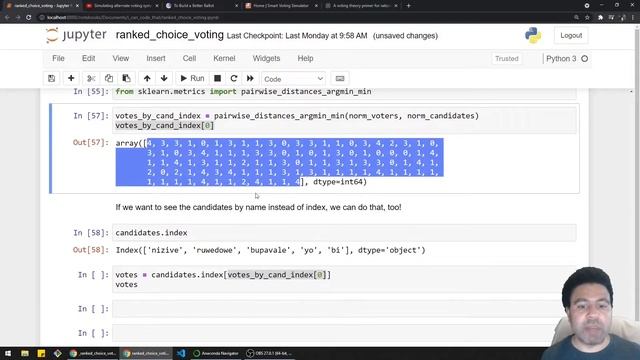640x360 pixels.
Task: Click dtype=int64 in array output
Action: [x=338, y=182]
